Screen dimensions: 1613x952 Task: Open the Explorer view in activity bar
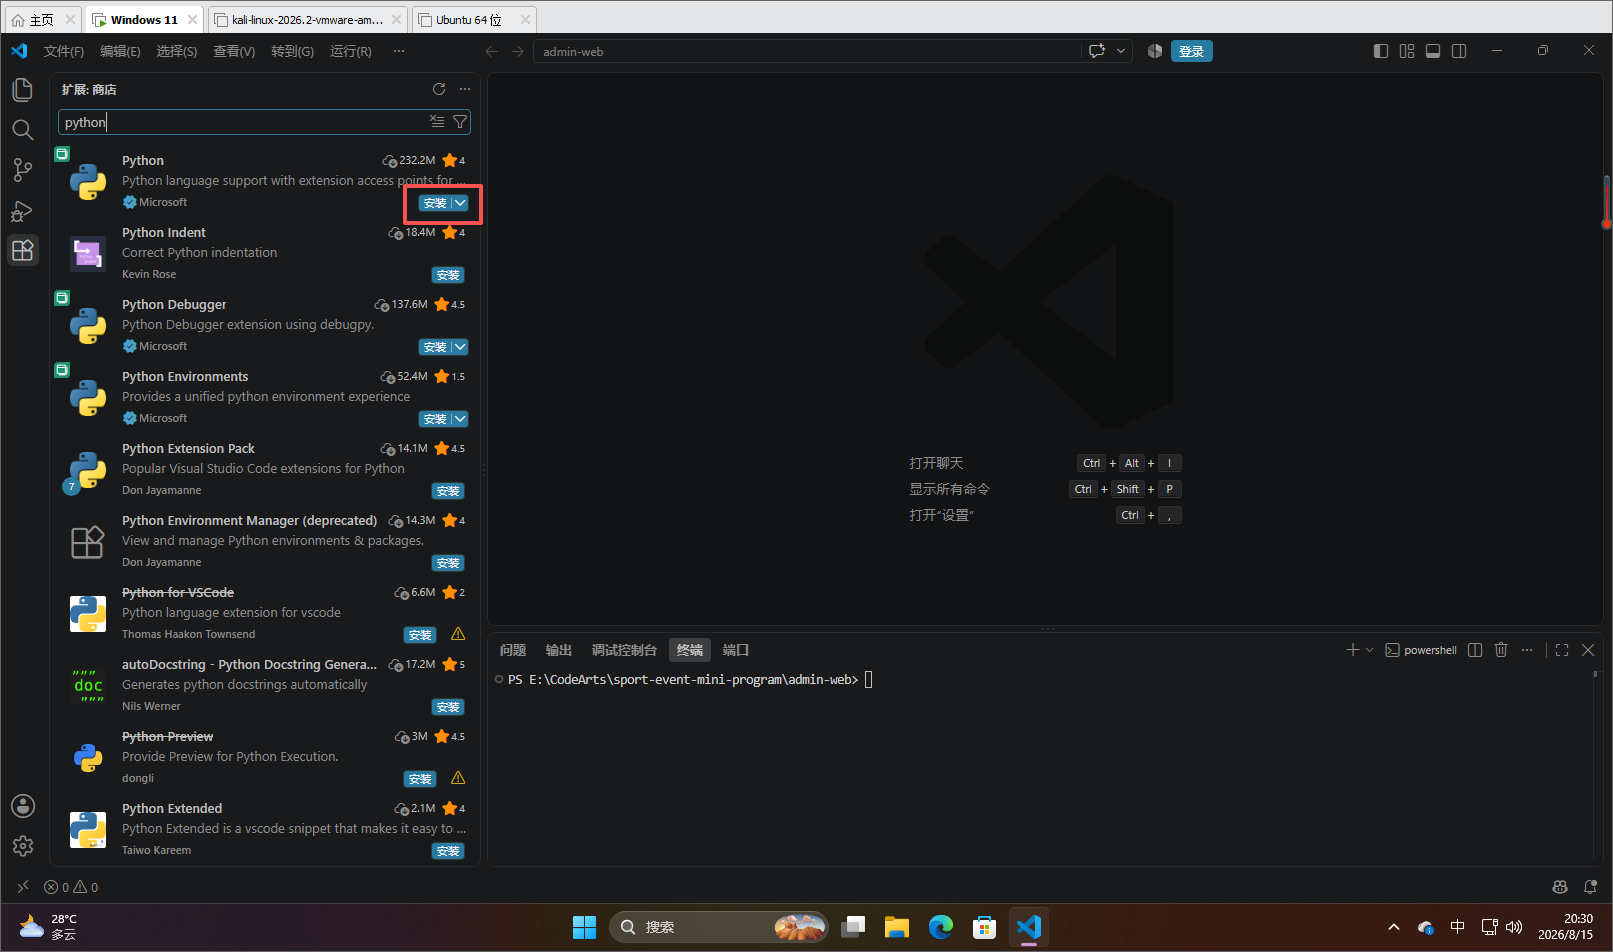[x=22, y=90]
